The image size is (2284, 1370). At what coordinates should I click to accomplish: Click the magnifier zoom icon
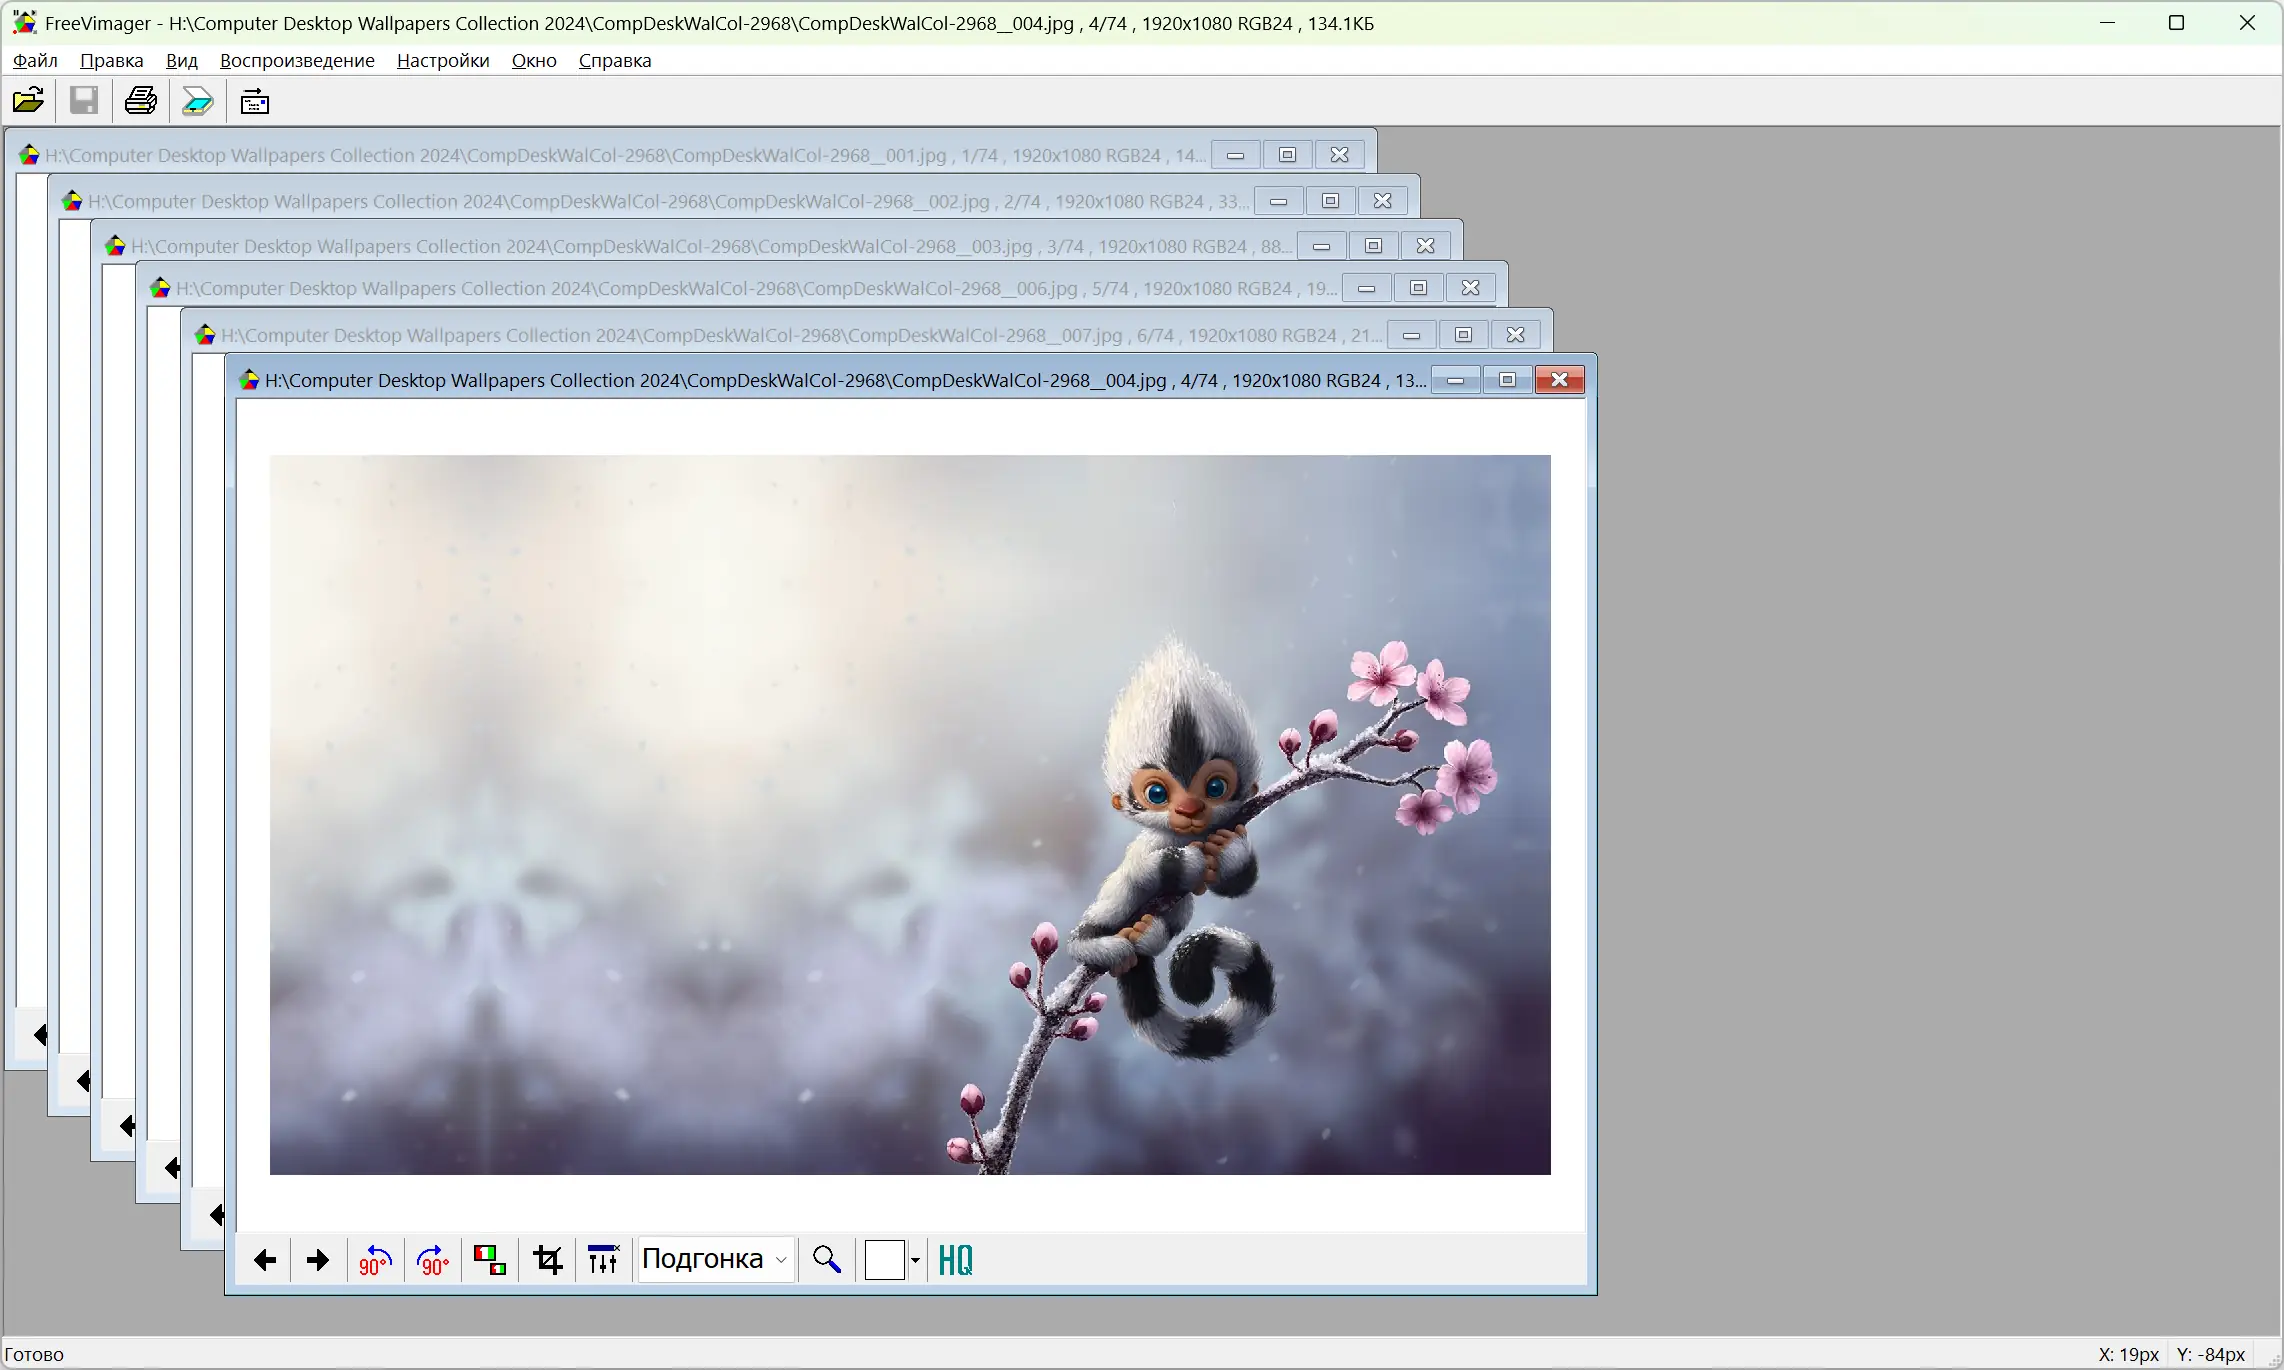(x=826, y=1260)
